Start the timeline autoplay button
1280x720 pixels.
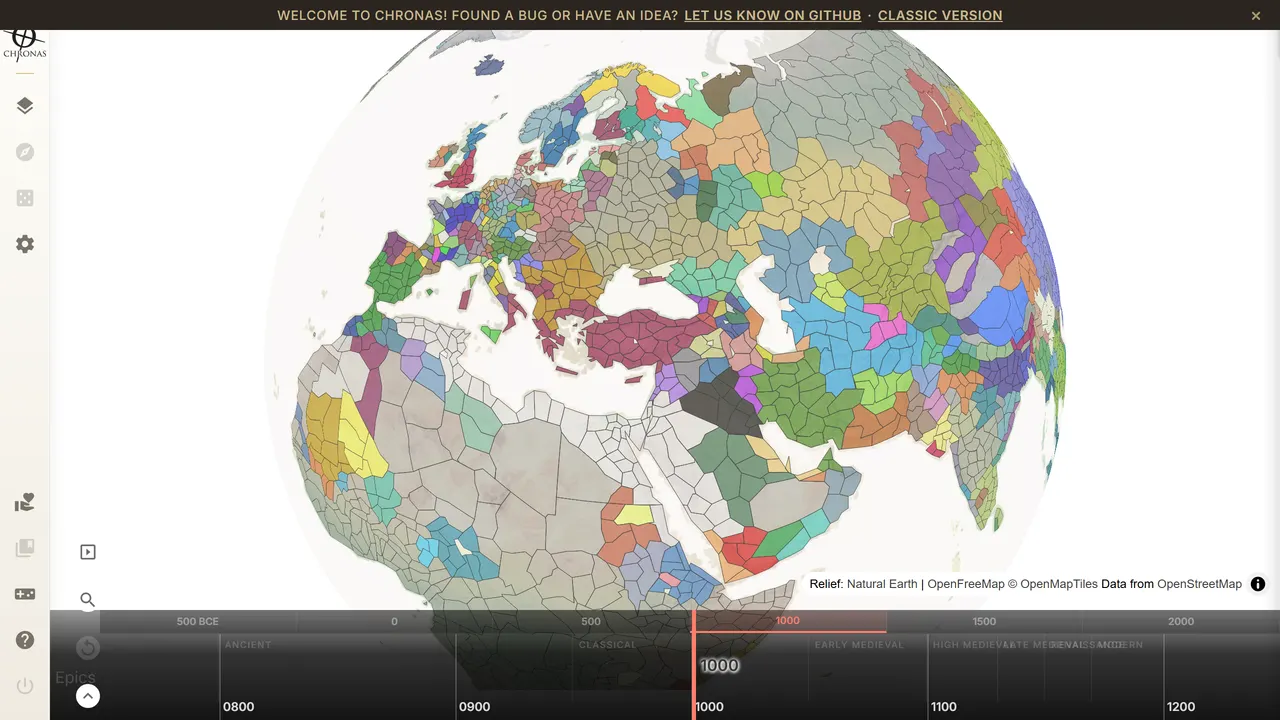coord(88,552)
